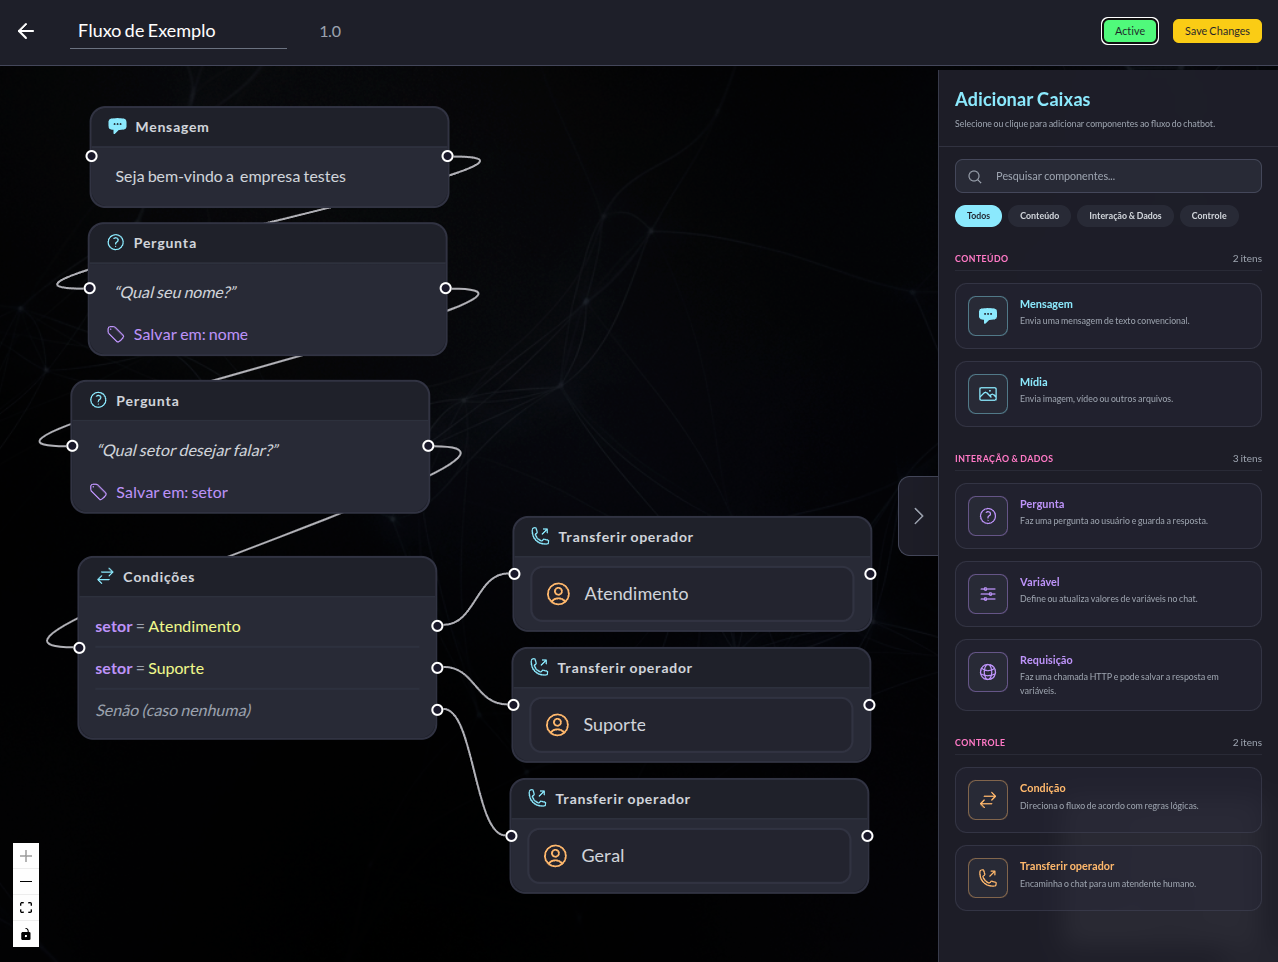Go back using the left arrow icon

pos(26,31)
